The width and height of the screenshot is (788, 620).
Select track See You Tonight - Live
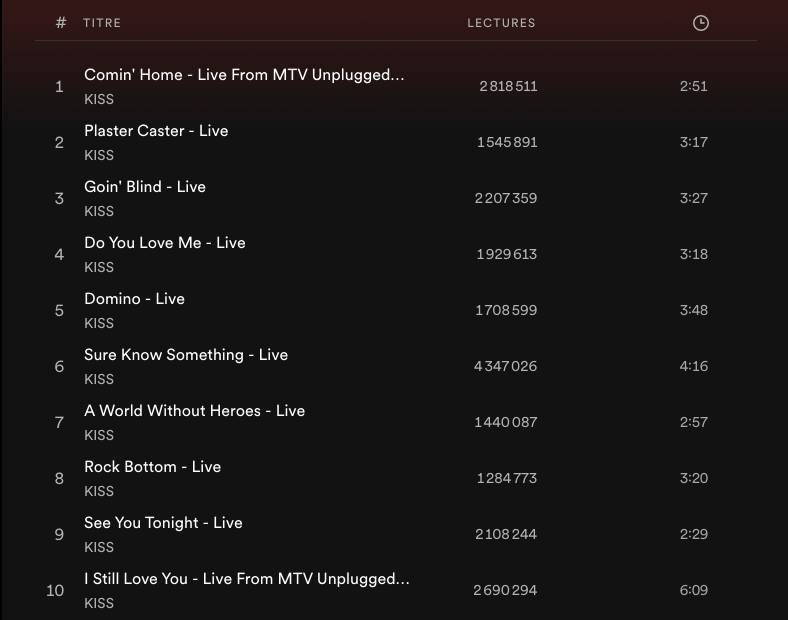(x=163, y=523)
